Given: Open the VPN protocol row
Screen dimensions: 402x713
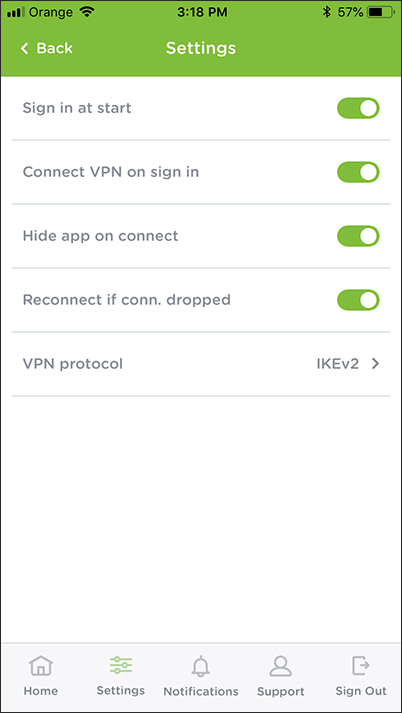Looking at the screenshot, I should [201, 364].
